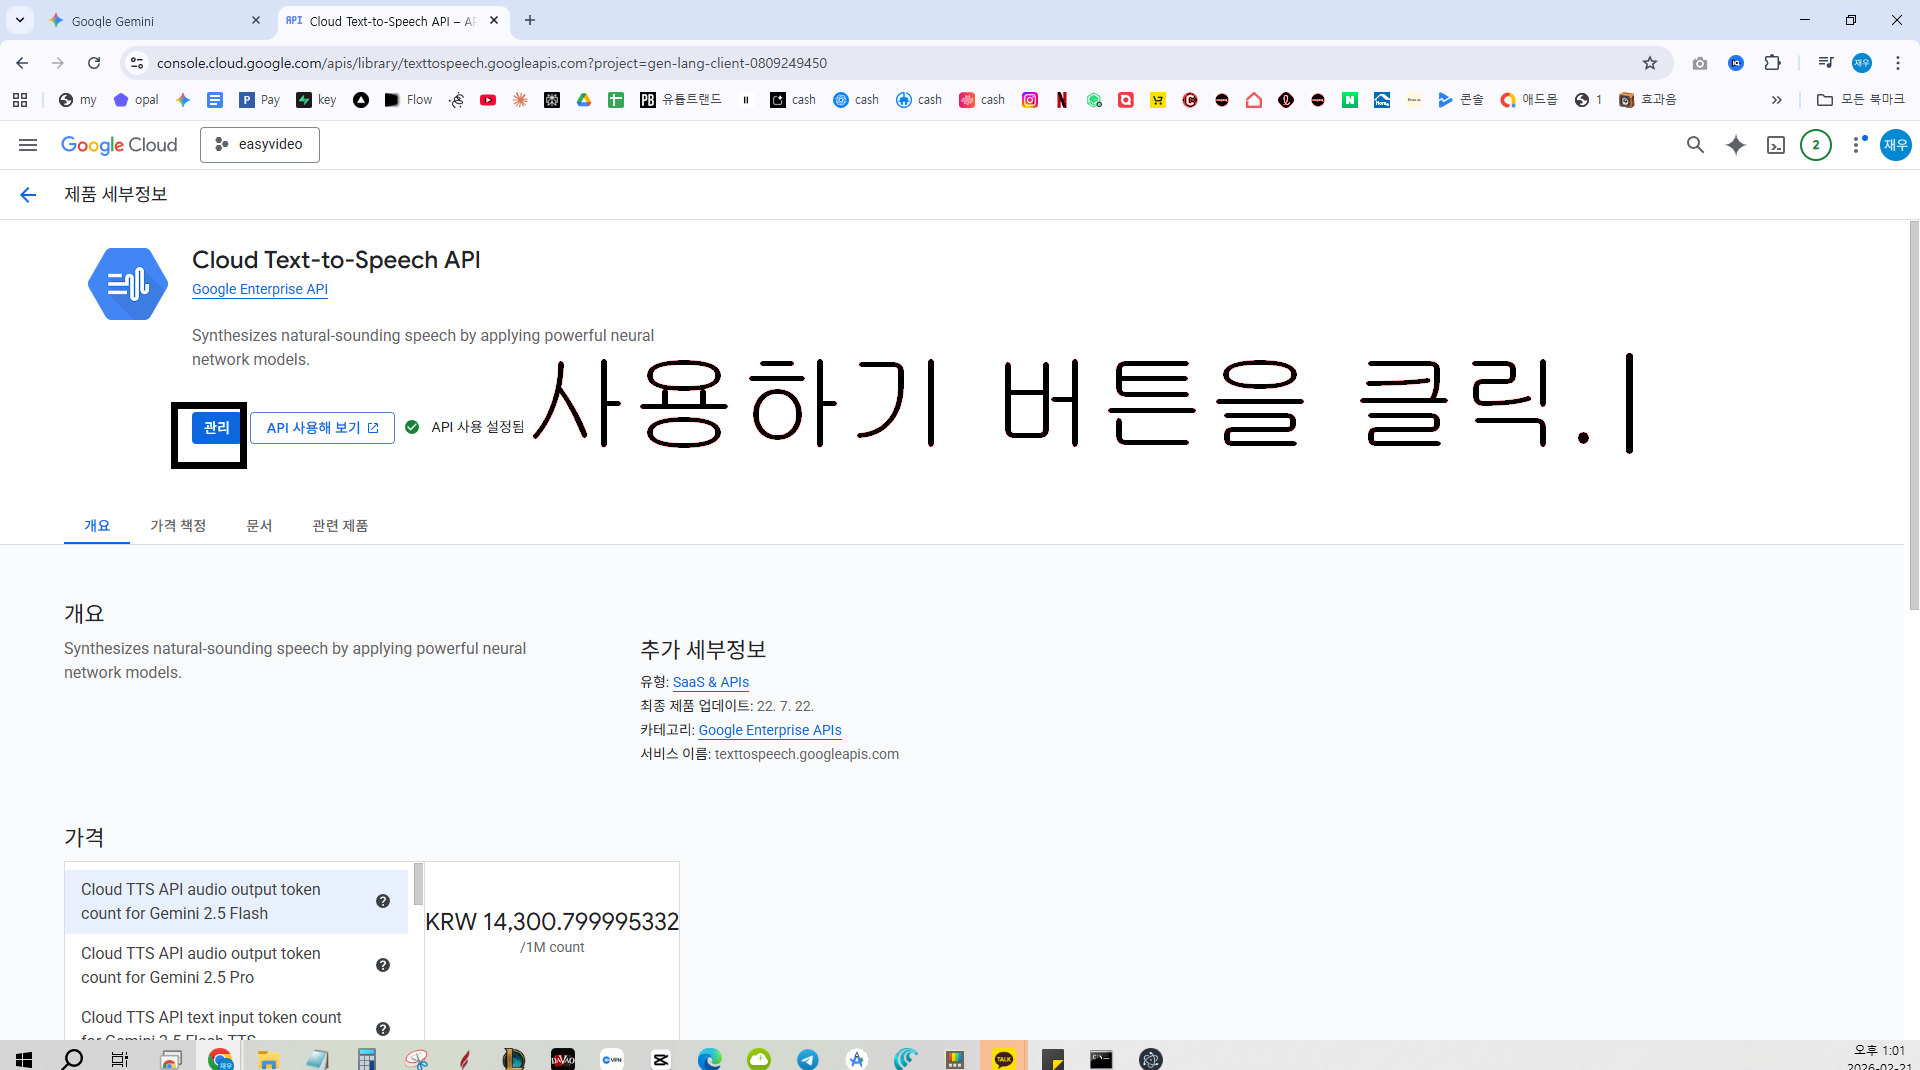Go back using the 제품 세부정보 arrow
Screen dimensions: 1920x1070
click(28, 195)
